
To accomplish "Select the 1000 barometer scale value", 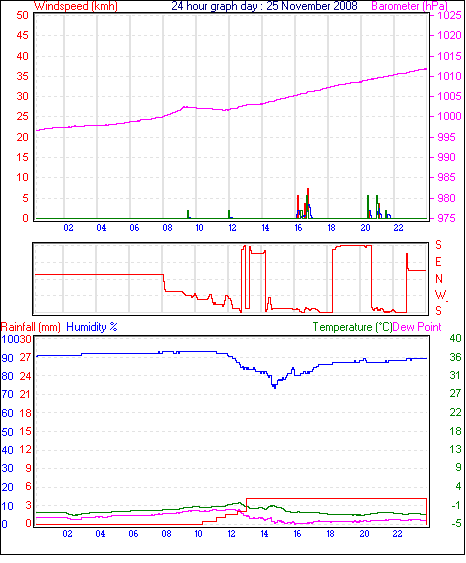I will click(x=449, y=116).
